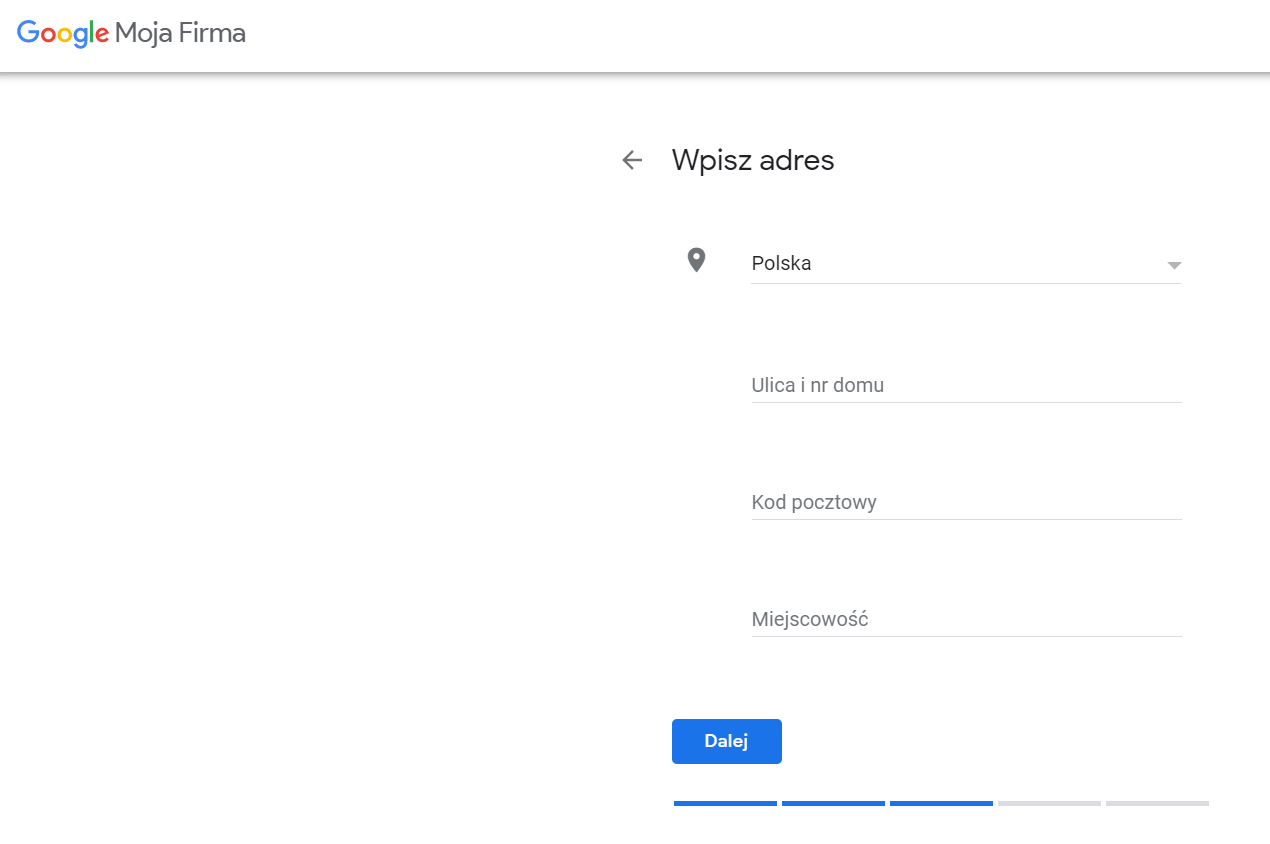1270x844 pixels.
Task: Go back using the left arrow icon
Action: pyautogui.click(x=632, y=160)
